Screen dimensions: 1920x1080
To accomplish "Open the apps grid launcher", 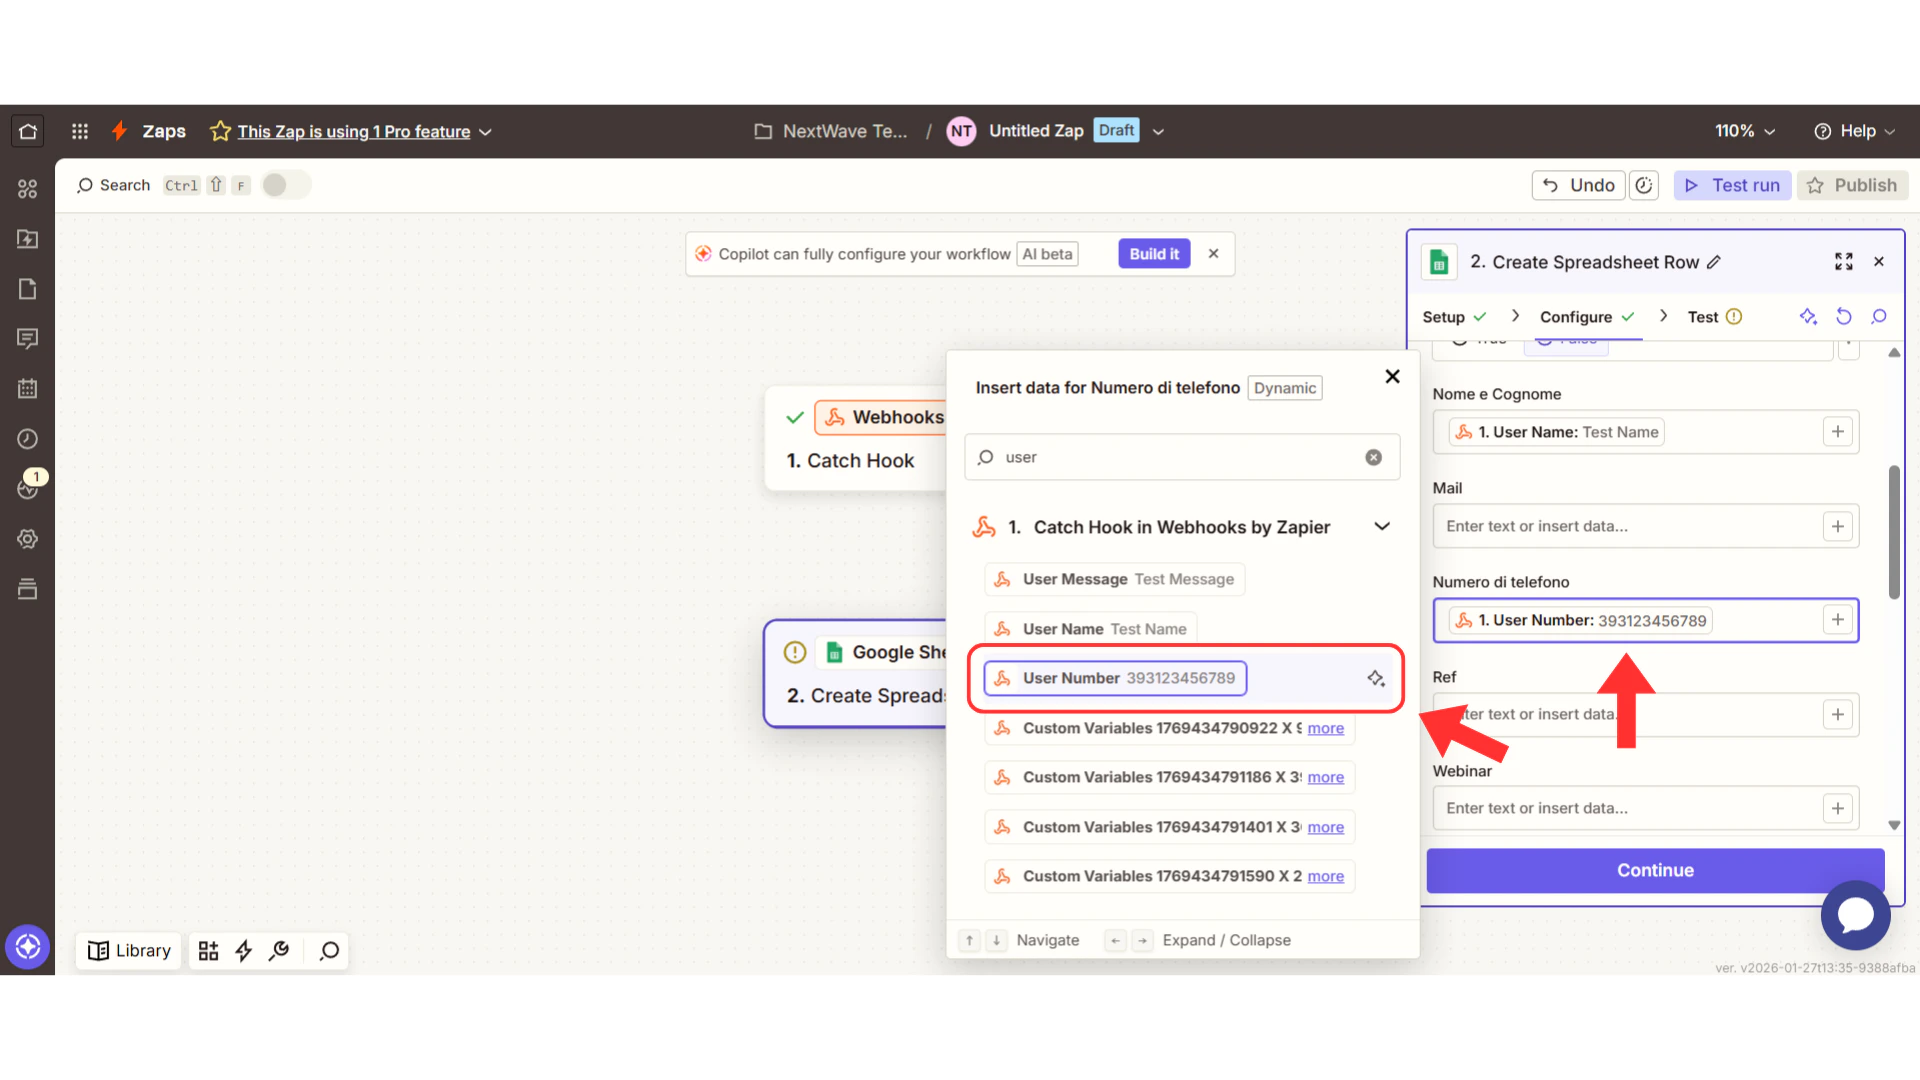I will point(80,131).
